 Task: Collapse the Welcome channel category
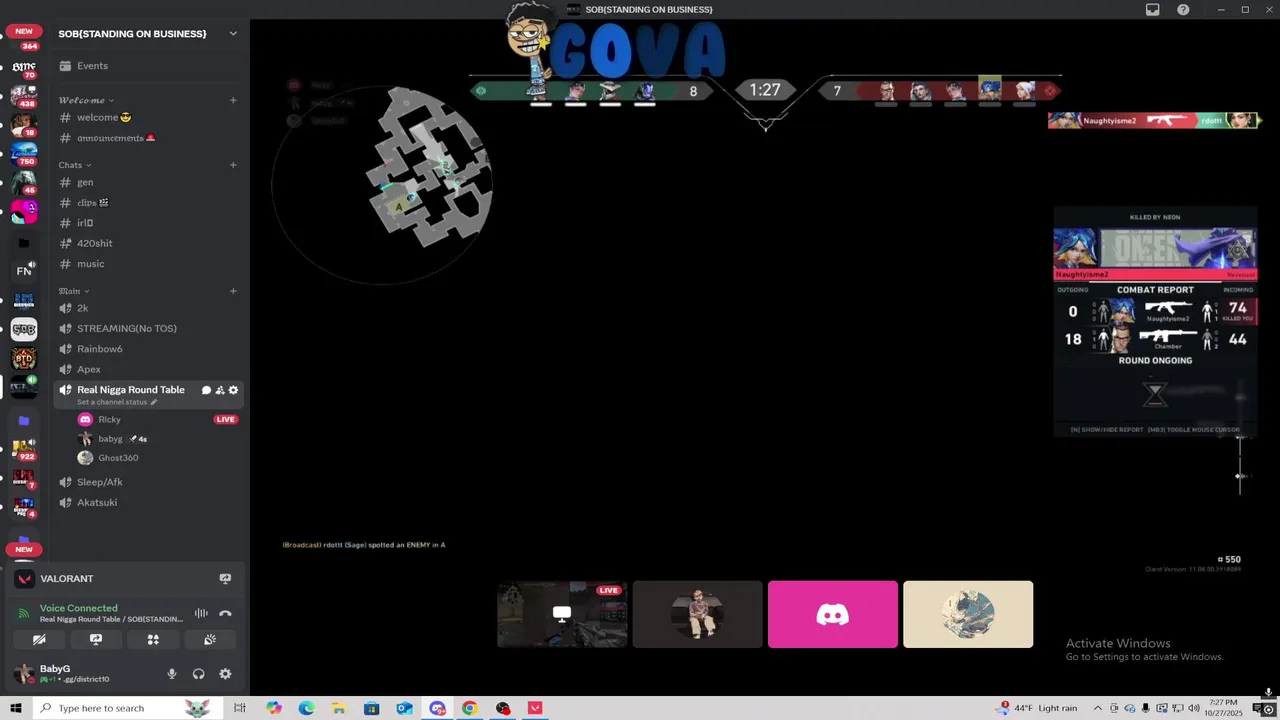click(x=85, y=100)
